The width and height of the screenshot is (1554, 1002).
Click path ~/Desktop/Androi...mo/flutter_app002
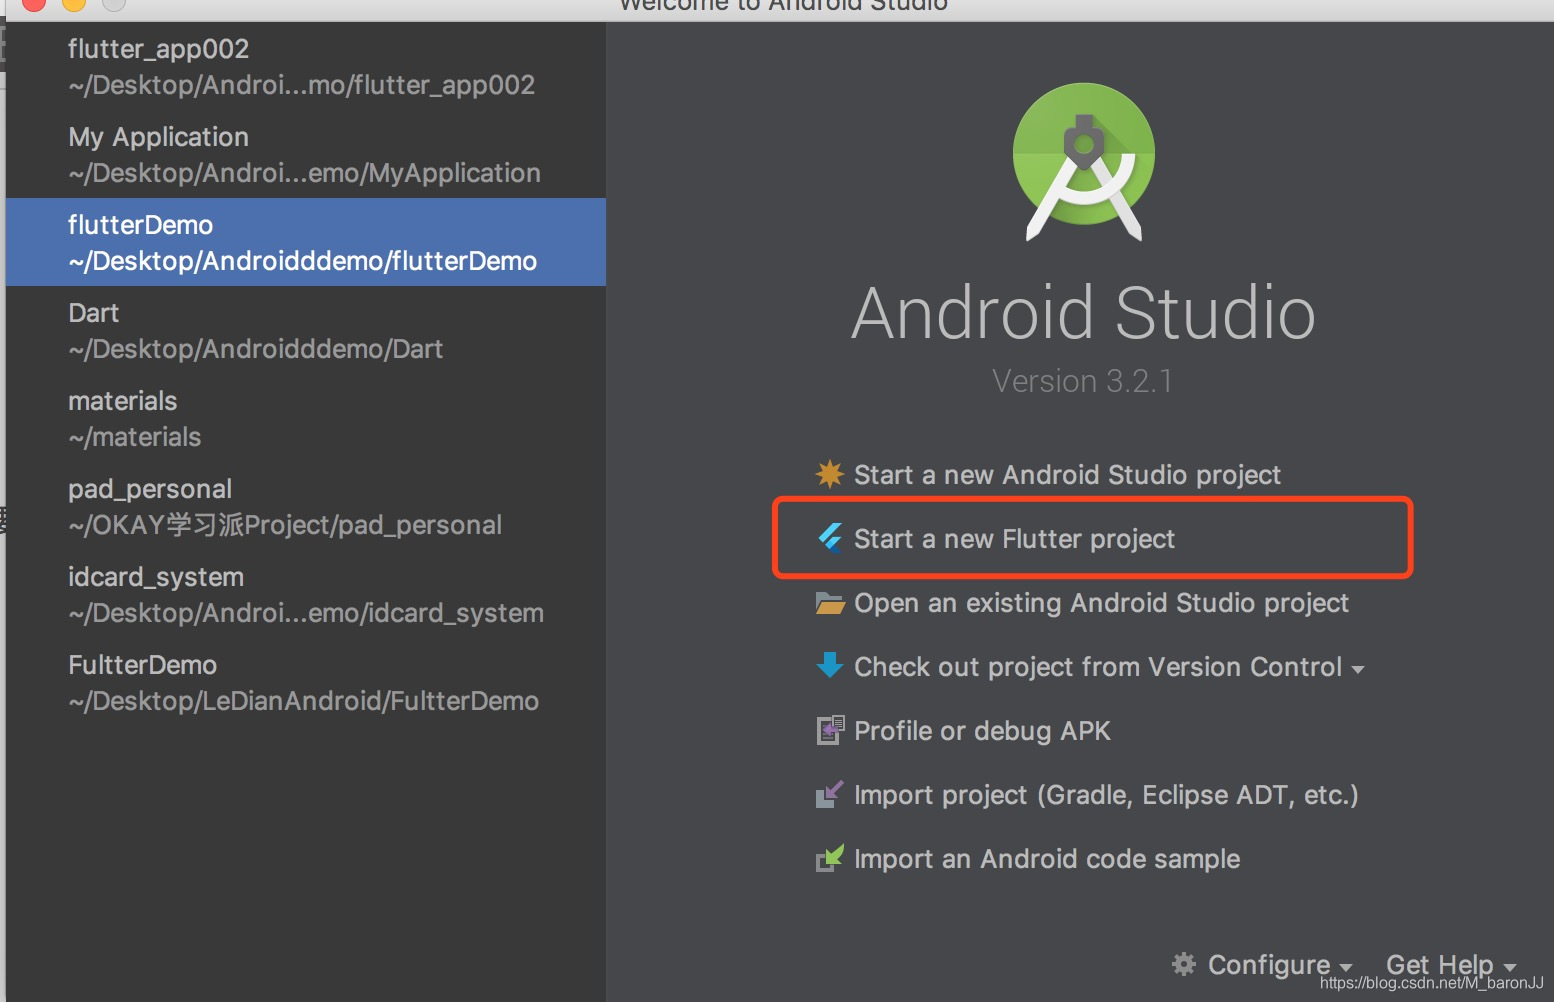pos(301,85)
